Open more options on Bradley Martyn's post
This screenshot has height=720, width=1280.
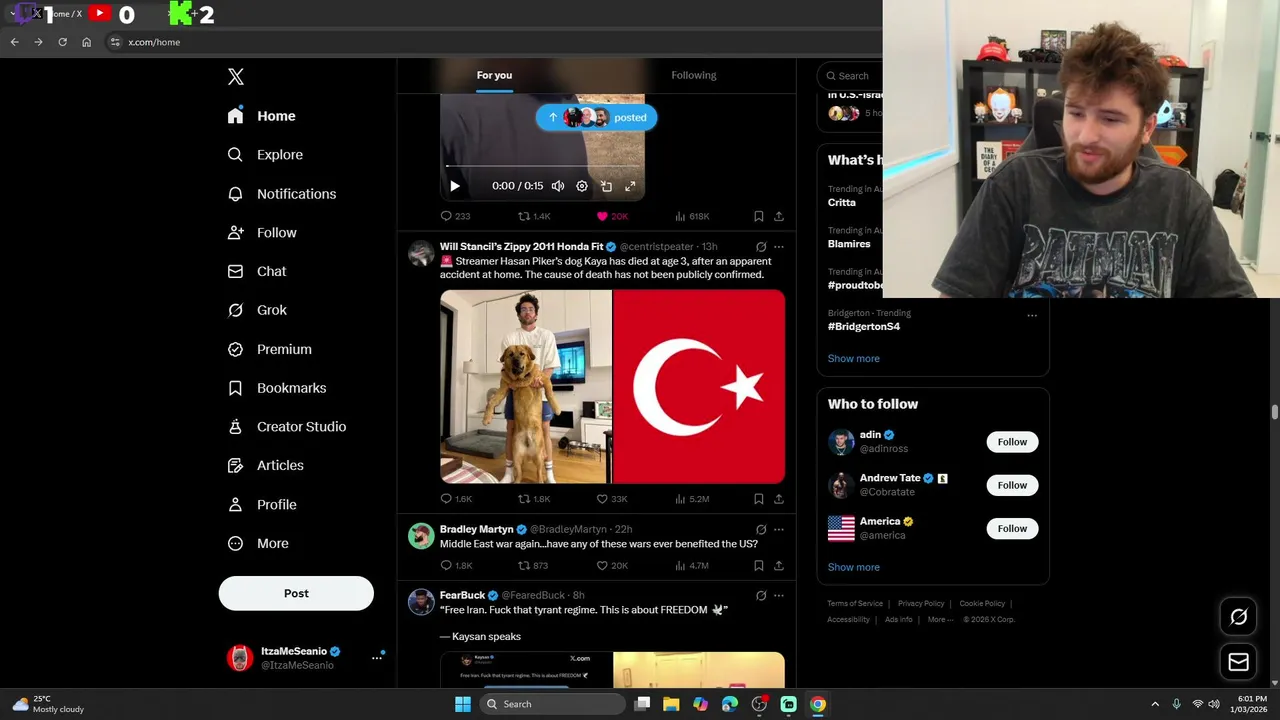coord(779,530)
